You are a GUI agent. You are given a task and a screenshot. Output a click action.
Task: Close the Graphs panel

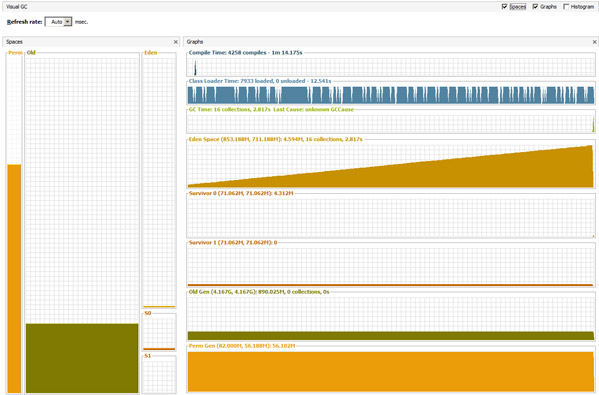point(594,42)
